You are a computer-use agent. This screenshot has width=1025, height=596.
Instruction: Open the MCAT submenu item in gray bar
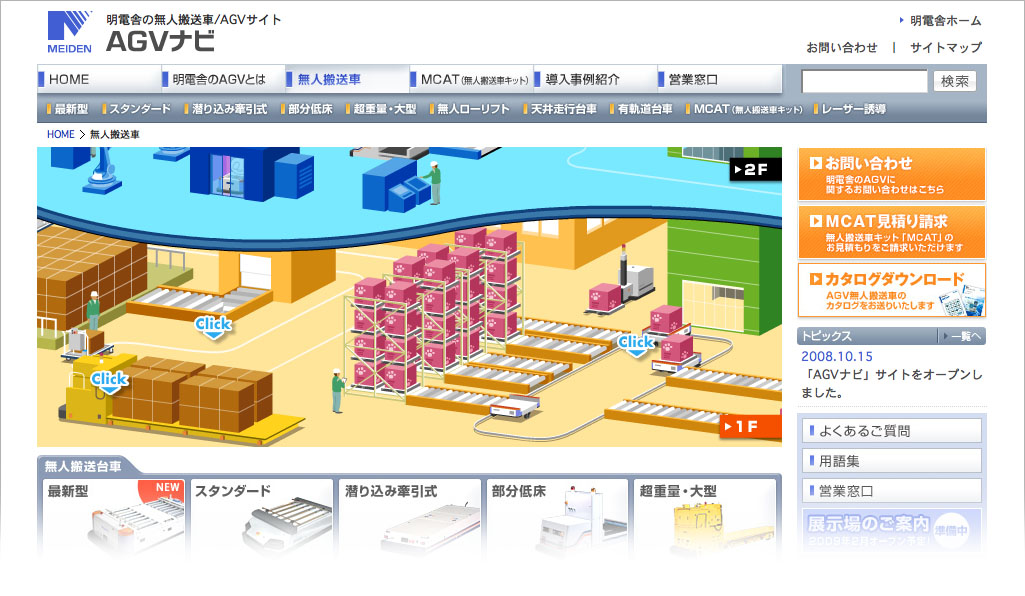click(x=745, y=109)
